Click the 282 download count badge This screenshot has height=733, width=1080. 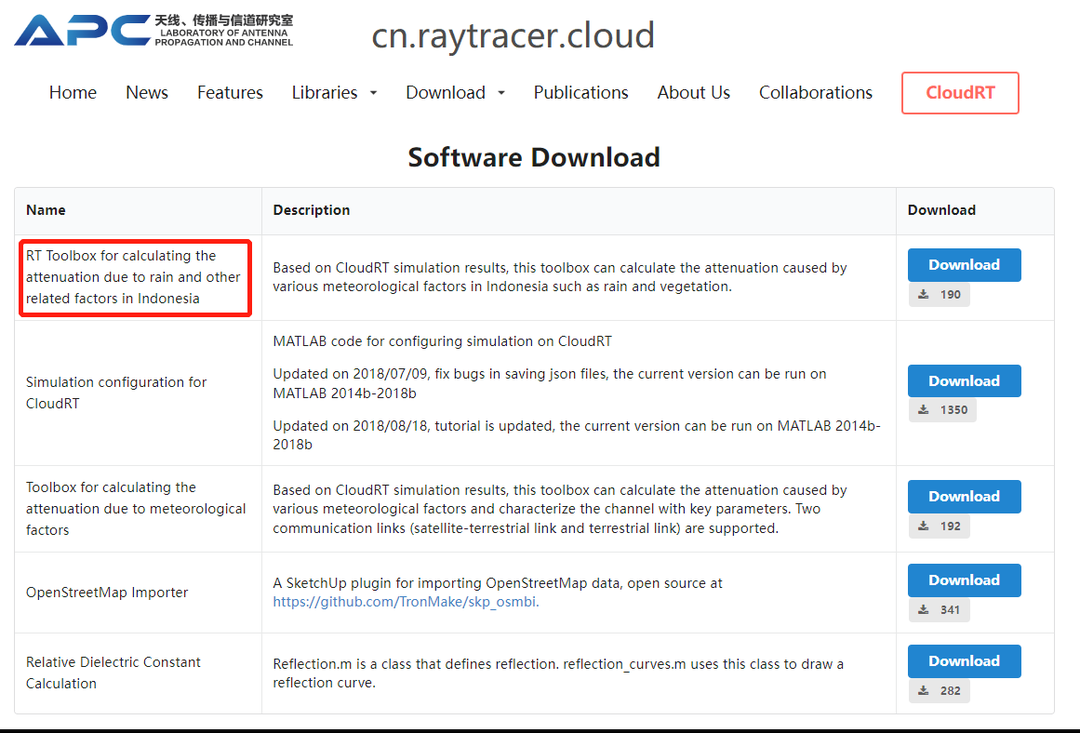[939, 690]
